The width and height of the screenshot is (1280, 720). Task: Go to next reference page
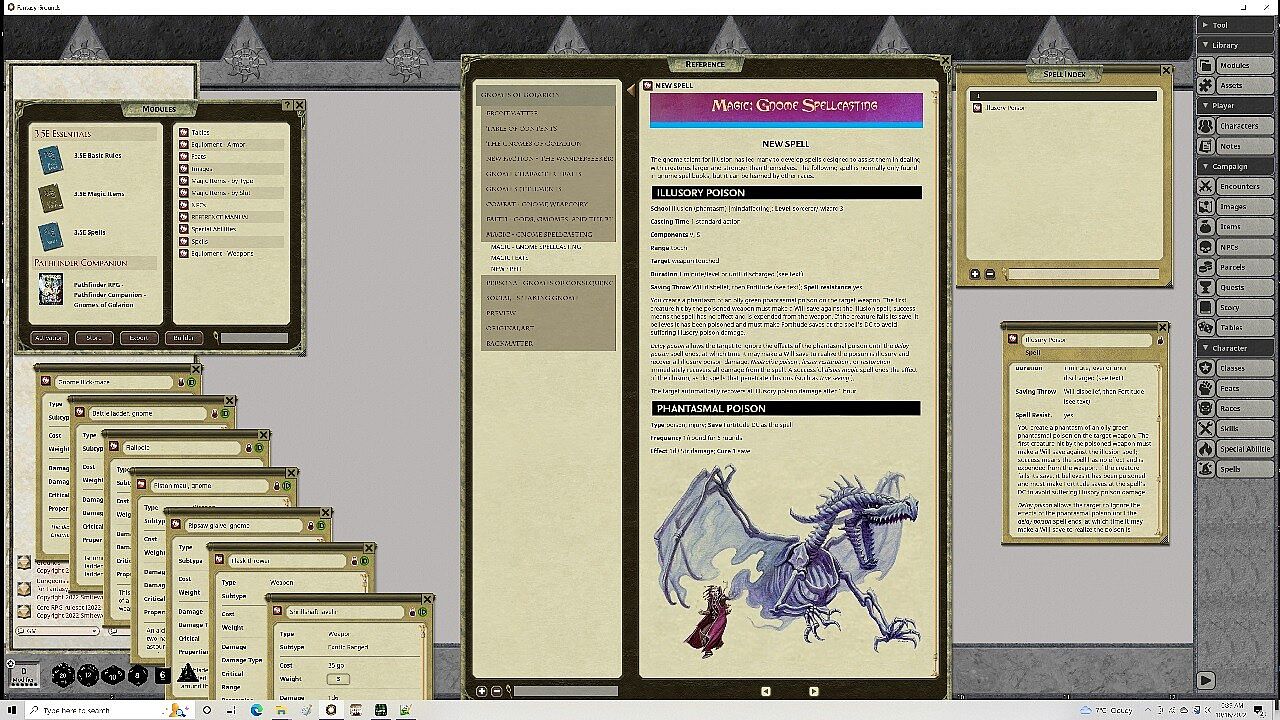coord(813,691)
